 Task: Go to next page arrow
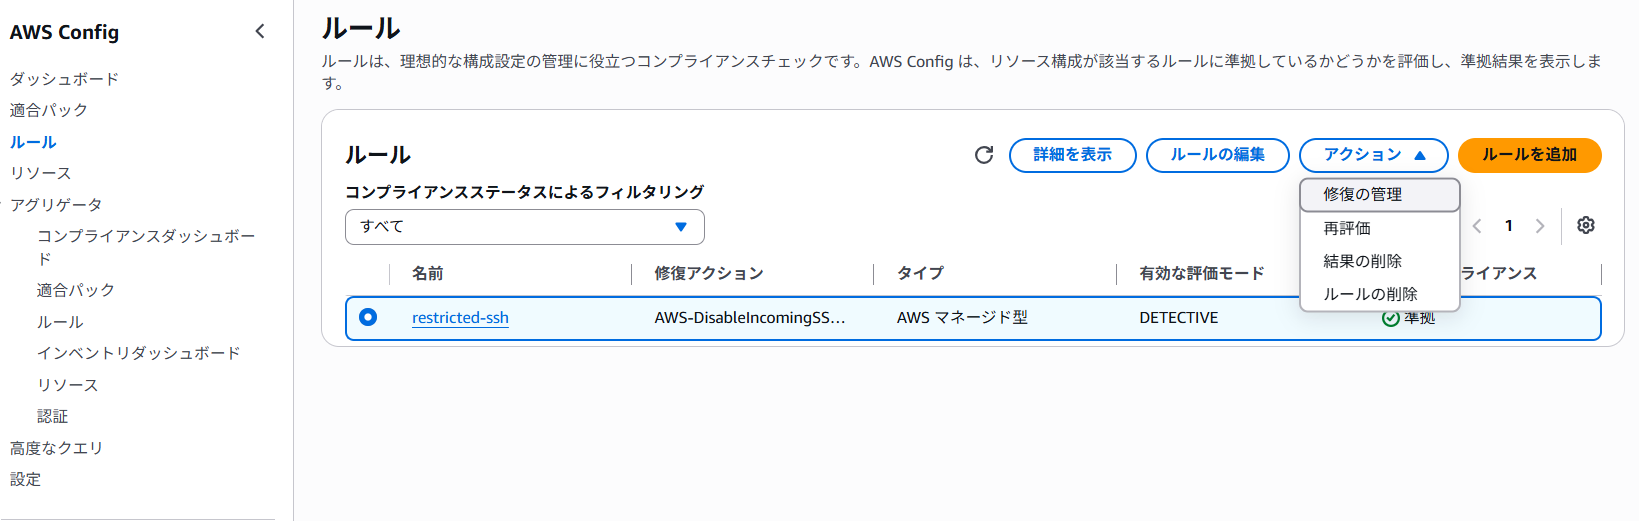pyautogui.click(x=1540, y=226)
